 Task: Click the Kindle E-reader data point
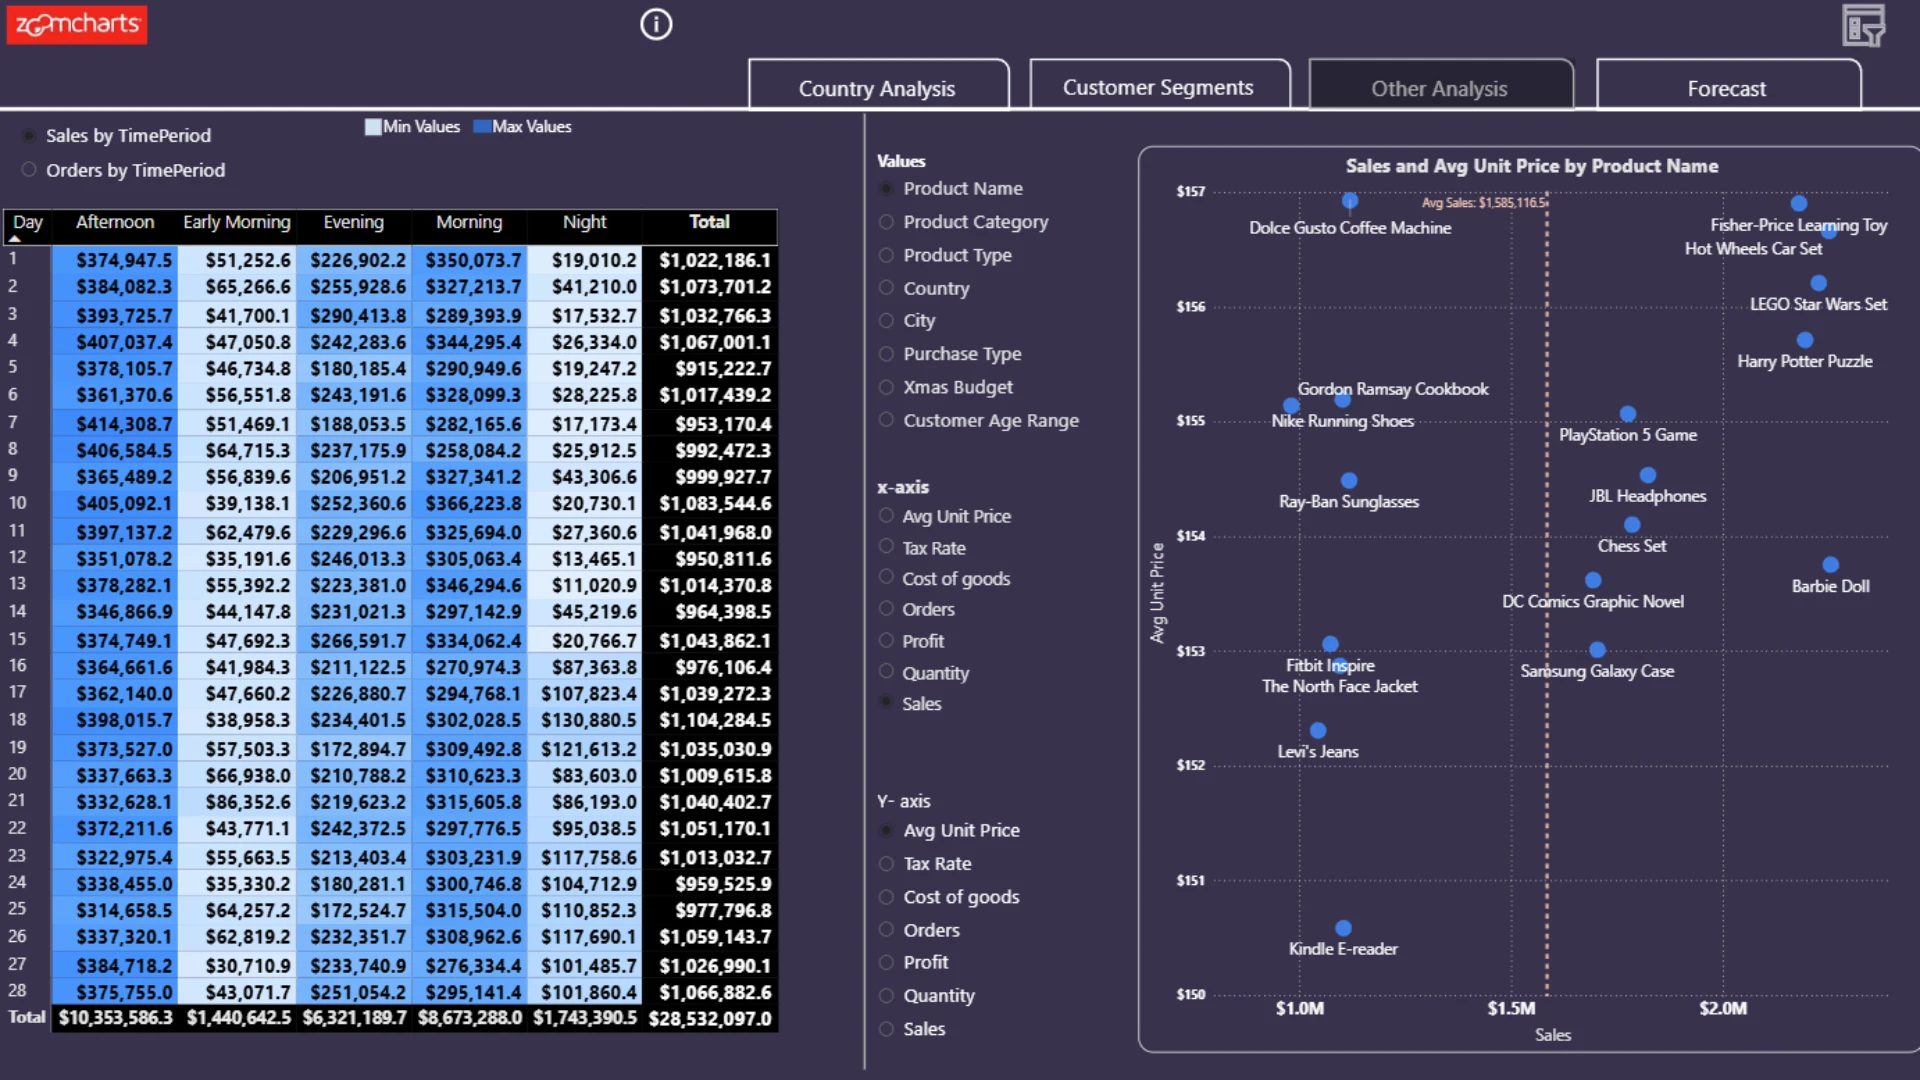(x=1343, y=928)
